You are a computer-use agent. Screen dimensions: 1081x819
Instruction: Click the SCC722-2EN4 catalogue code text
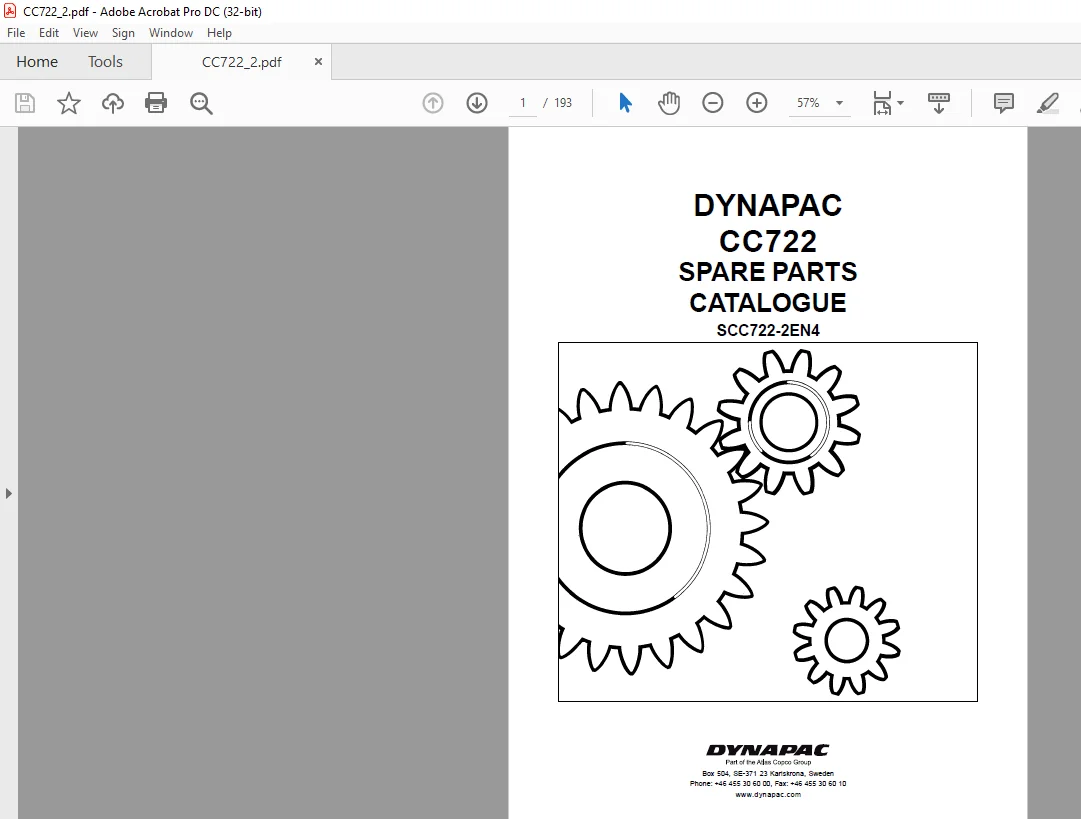pyautogui.click(x=768, y=330)
